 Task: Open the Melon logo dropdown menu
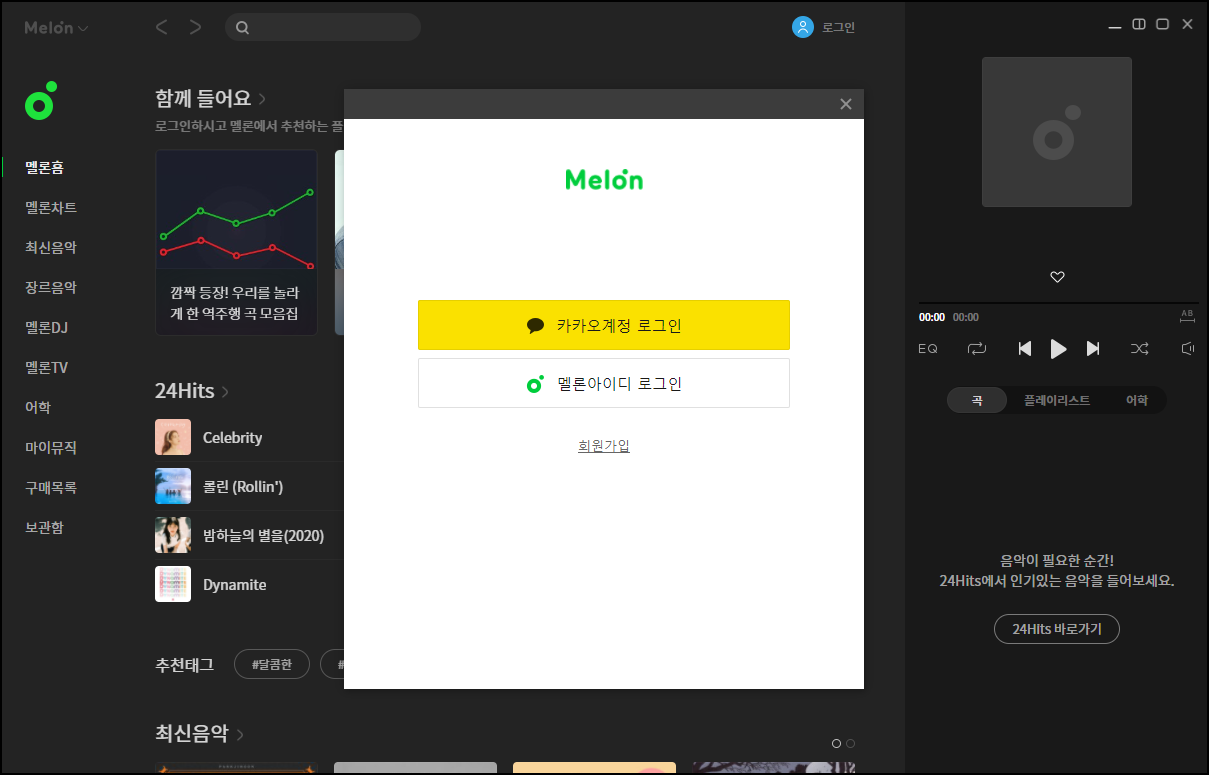pyautogui.click(x=56, y=28)
